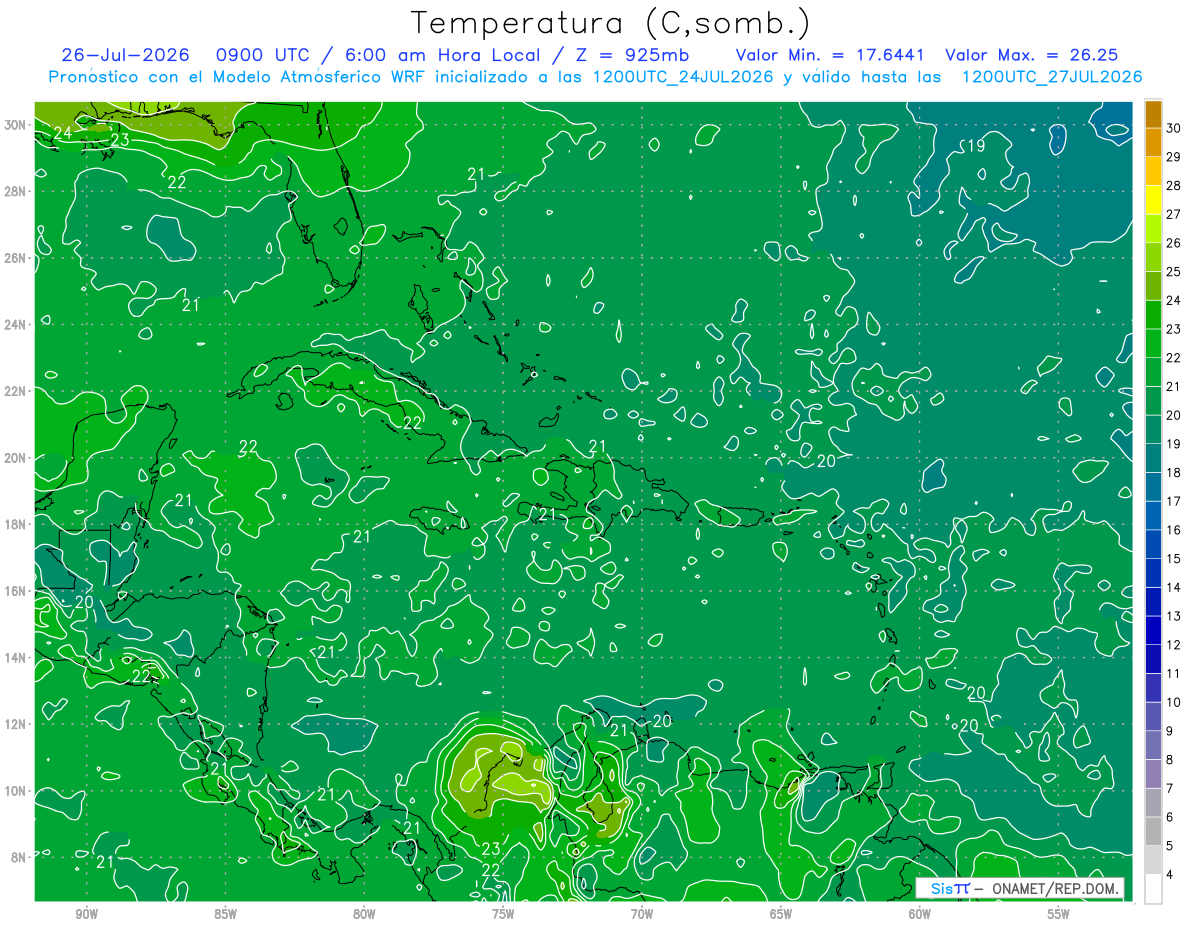Click the "90W" longitude axis label
The width and height of the screenshot is (1200, 927).
(86, 914)
